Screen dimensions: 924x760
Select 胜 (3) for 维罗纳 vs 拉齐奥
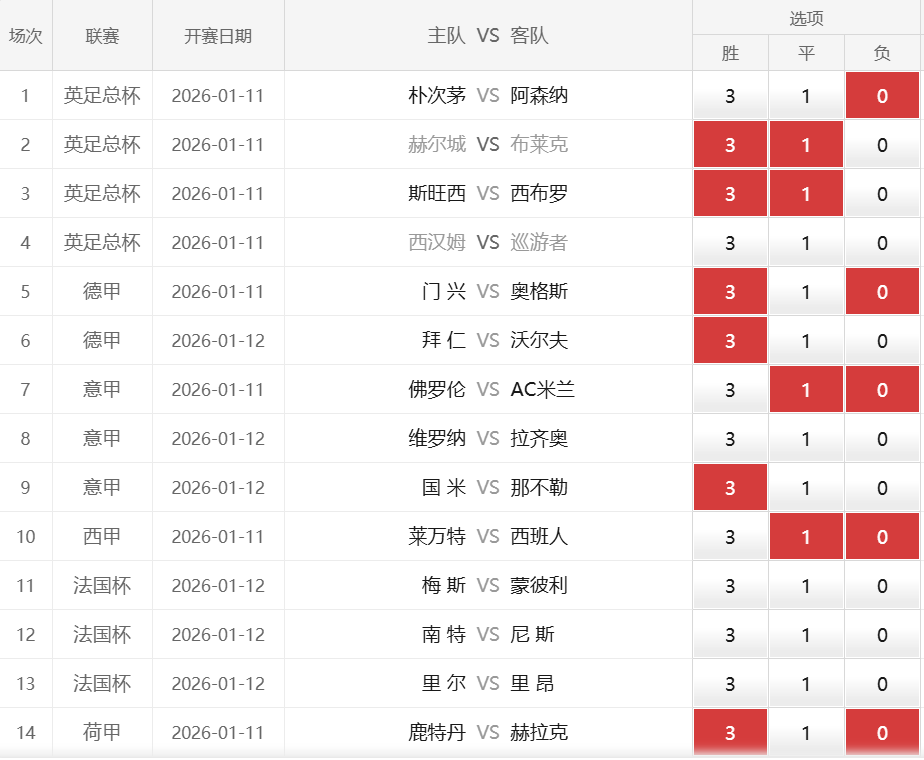pos(731,438)
